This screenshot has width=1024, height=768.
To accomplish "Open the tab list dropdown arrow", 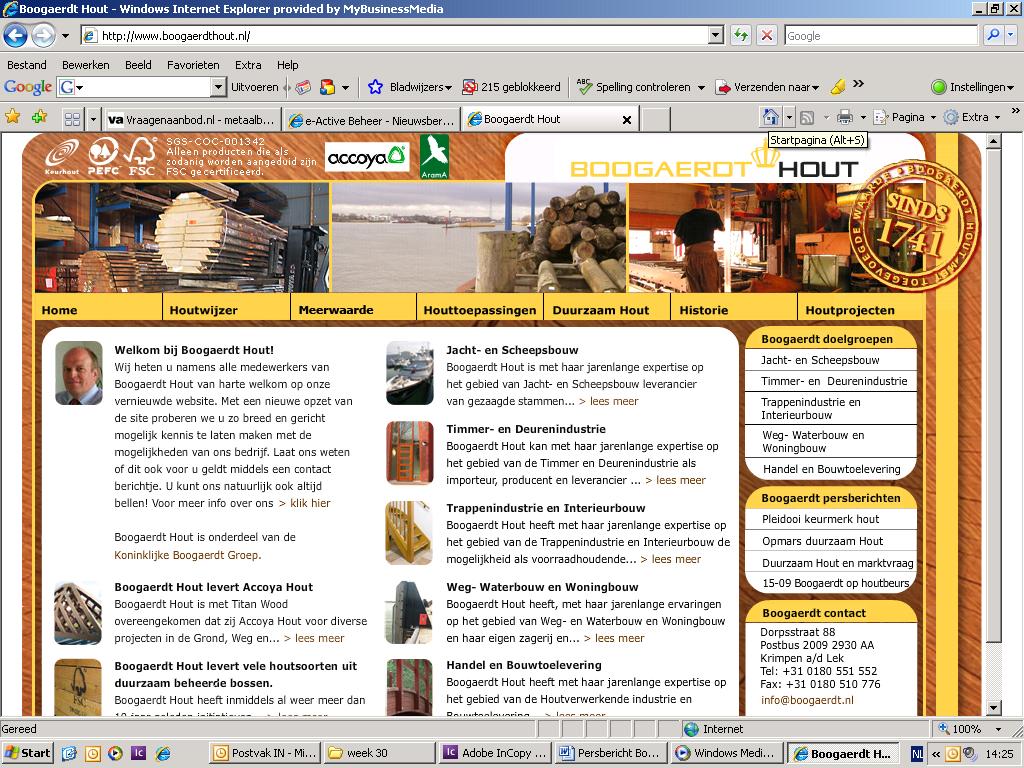I will click(93, 119).
